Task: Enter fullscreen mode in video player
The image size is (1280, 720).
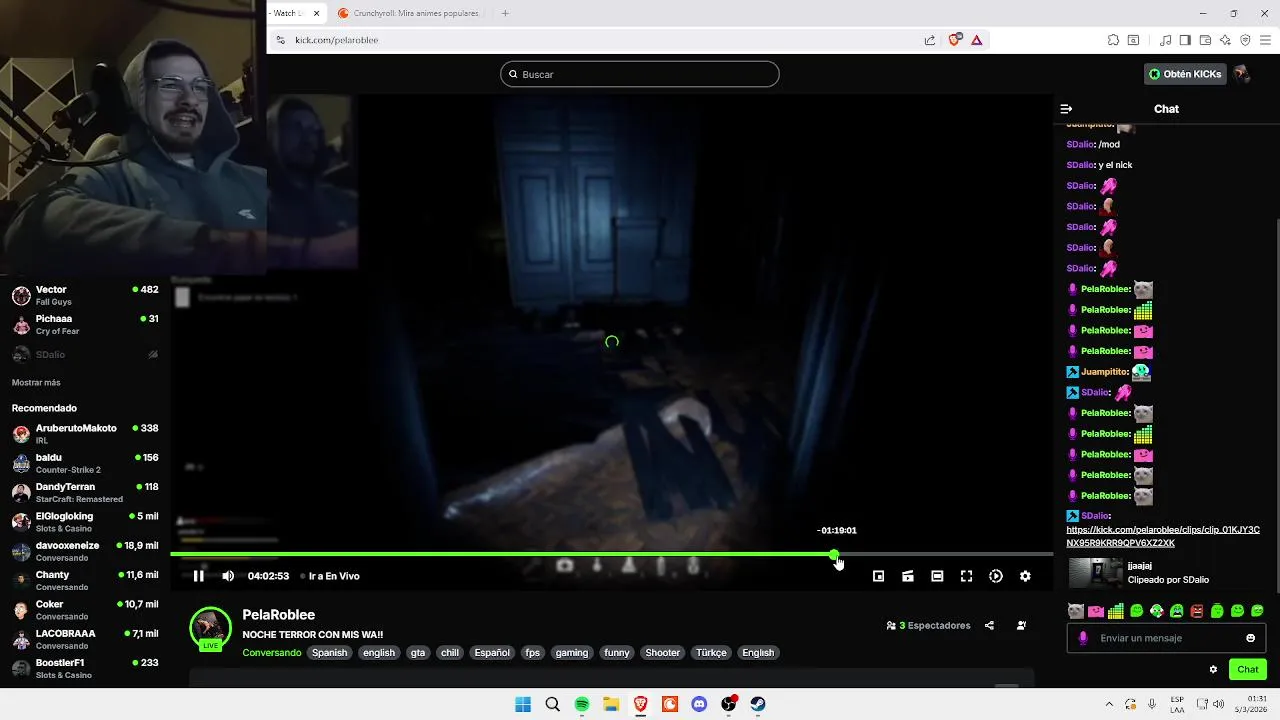Action: pos(966,576)
